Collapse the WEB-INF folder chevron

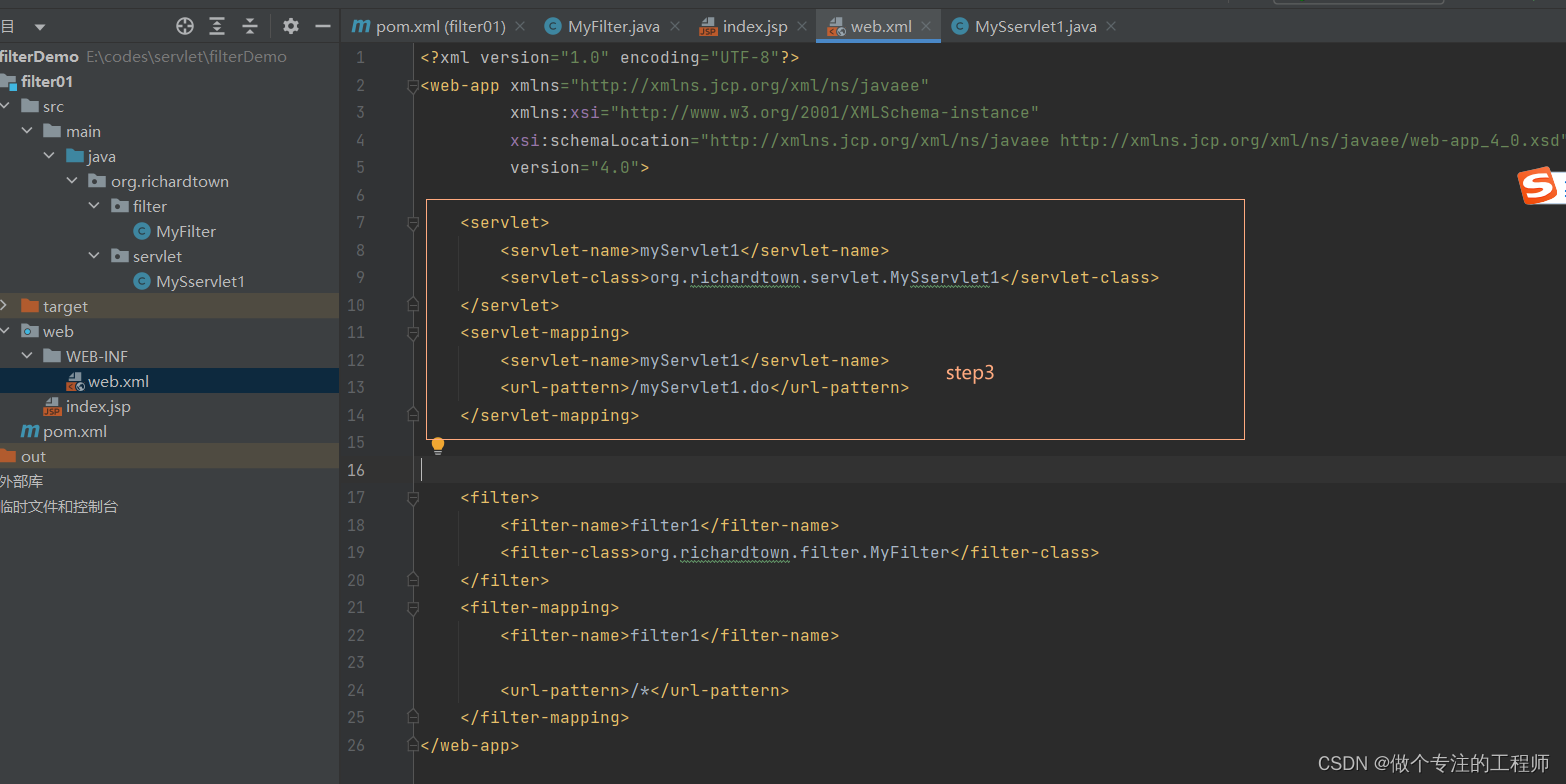point(26,356)
